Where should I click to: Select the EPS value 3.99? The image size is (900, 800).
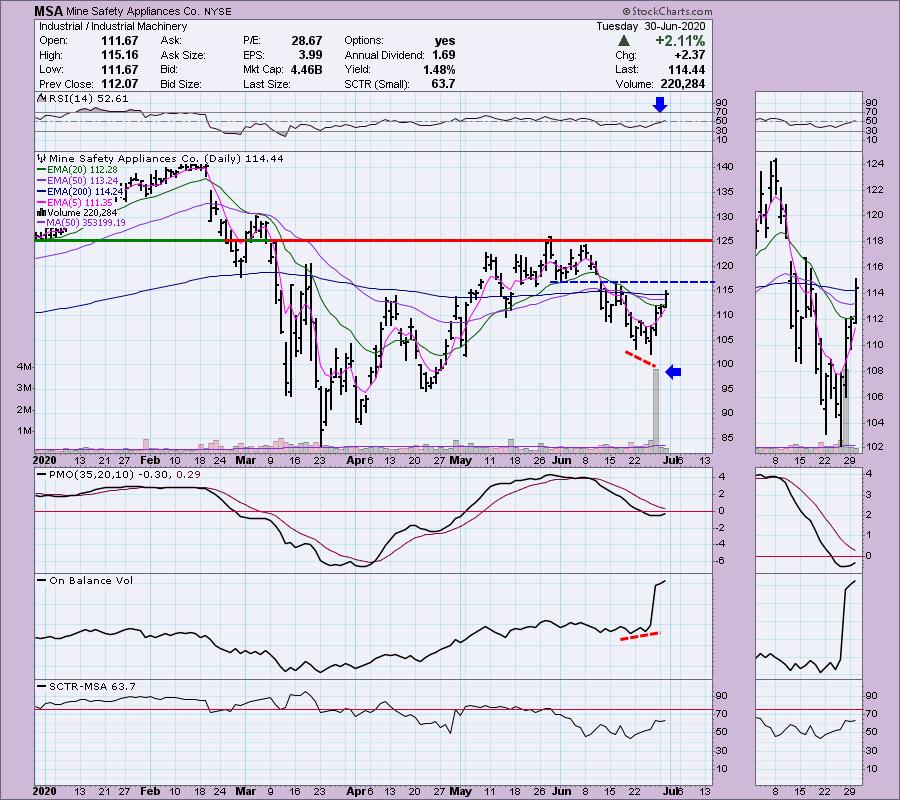coord(311,55)
